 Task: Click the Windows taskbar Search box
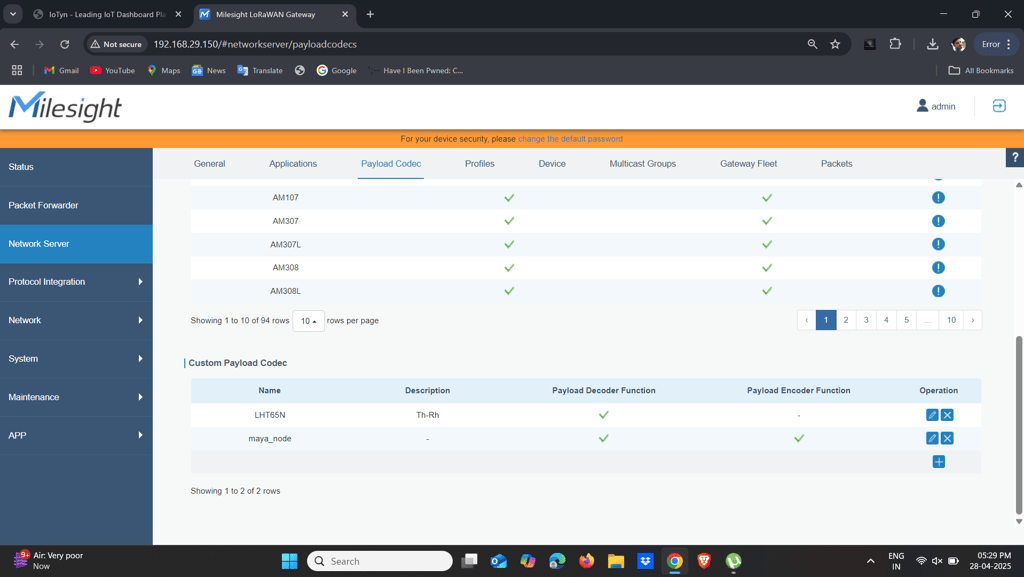[x=379, y=561]
